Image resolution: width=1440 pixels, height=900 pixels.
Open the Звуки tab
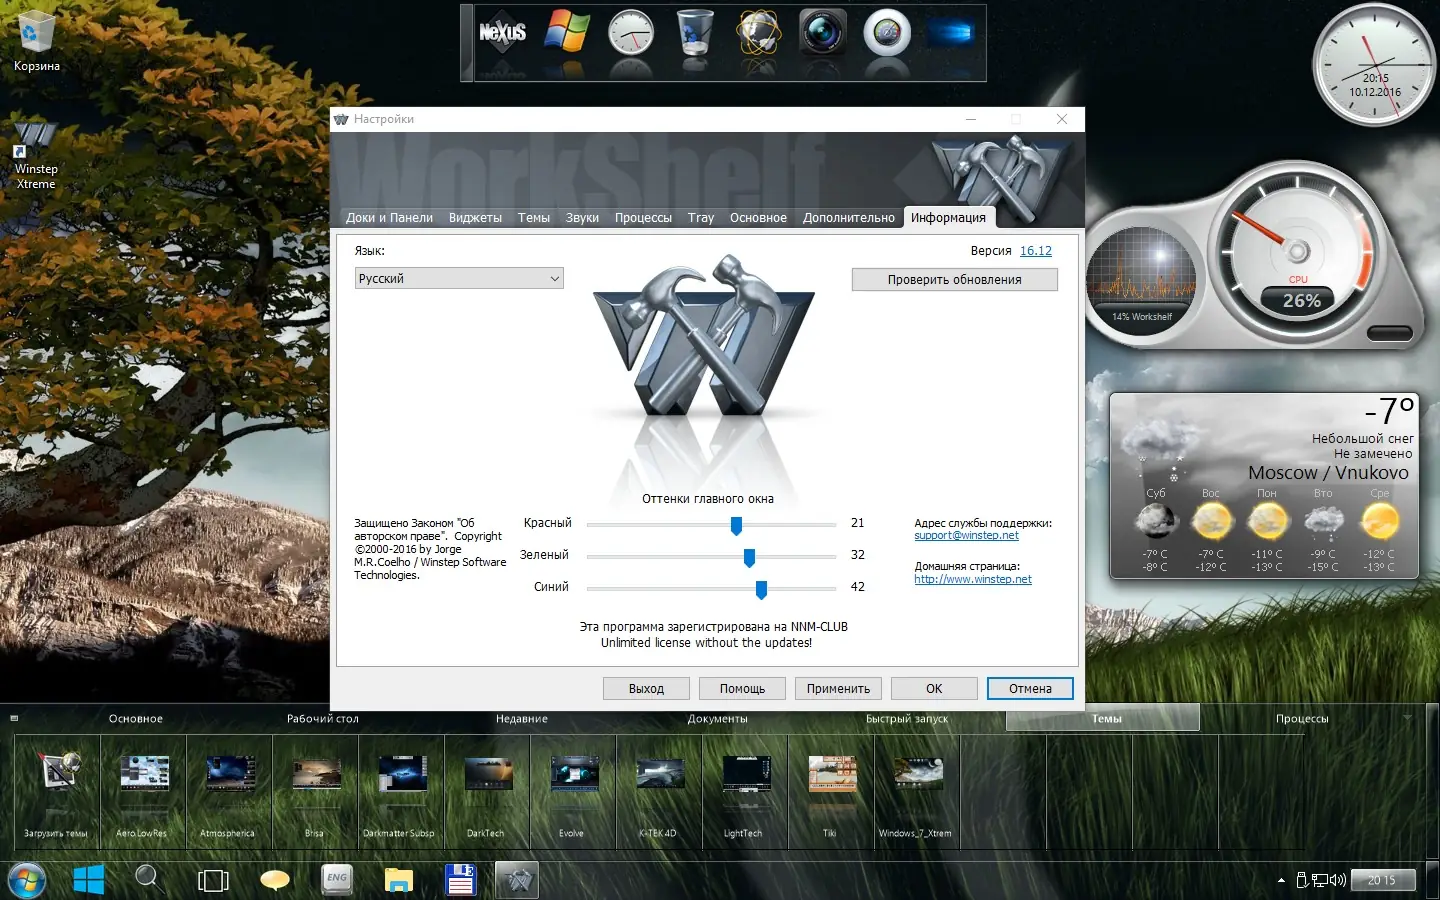[582, 218]
